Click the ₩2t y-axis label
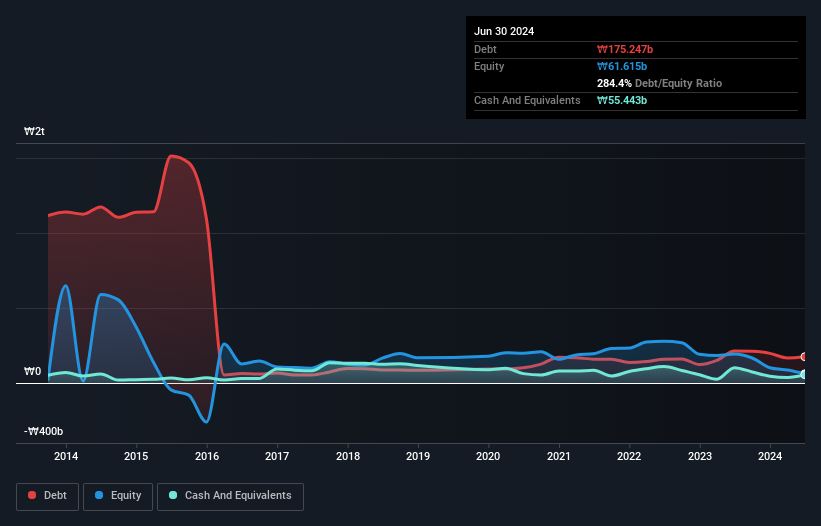The height and width of the screenshot is (526, 821). point(34,131)
